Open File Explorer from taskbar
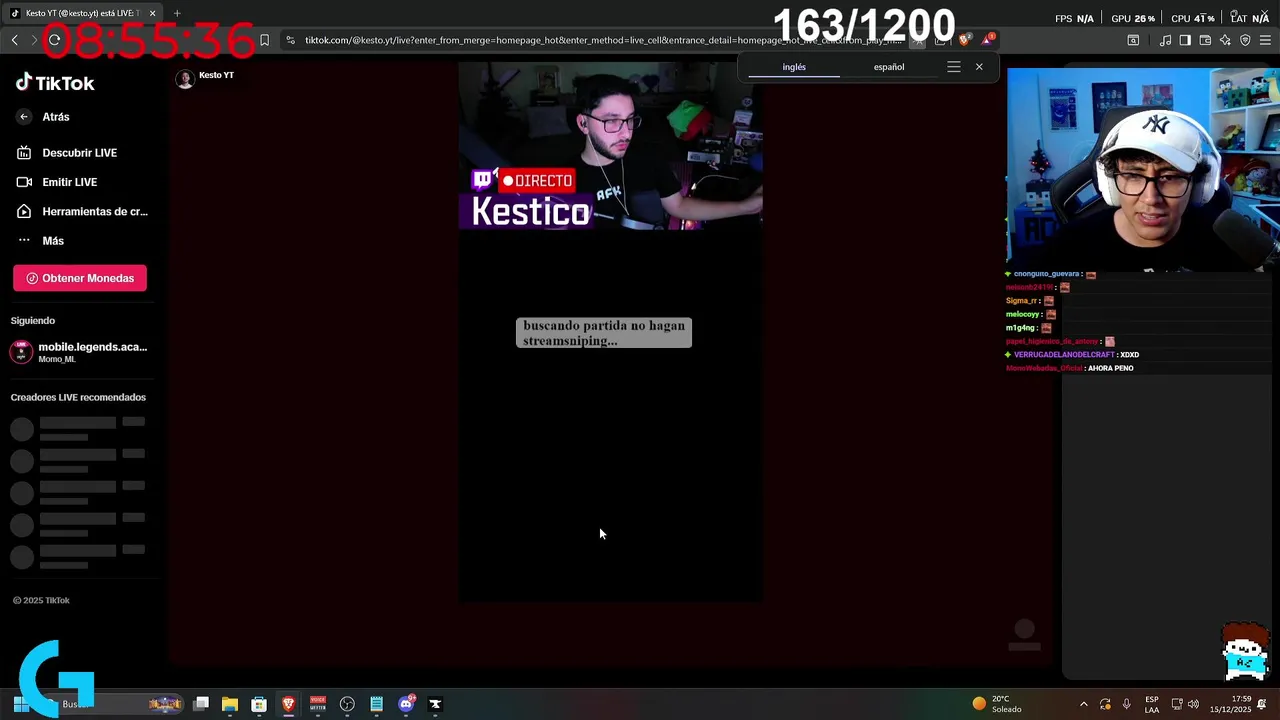 tap(230, 704)
